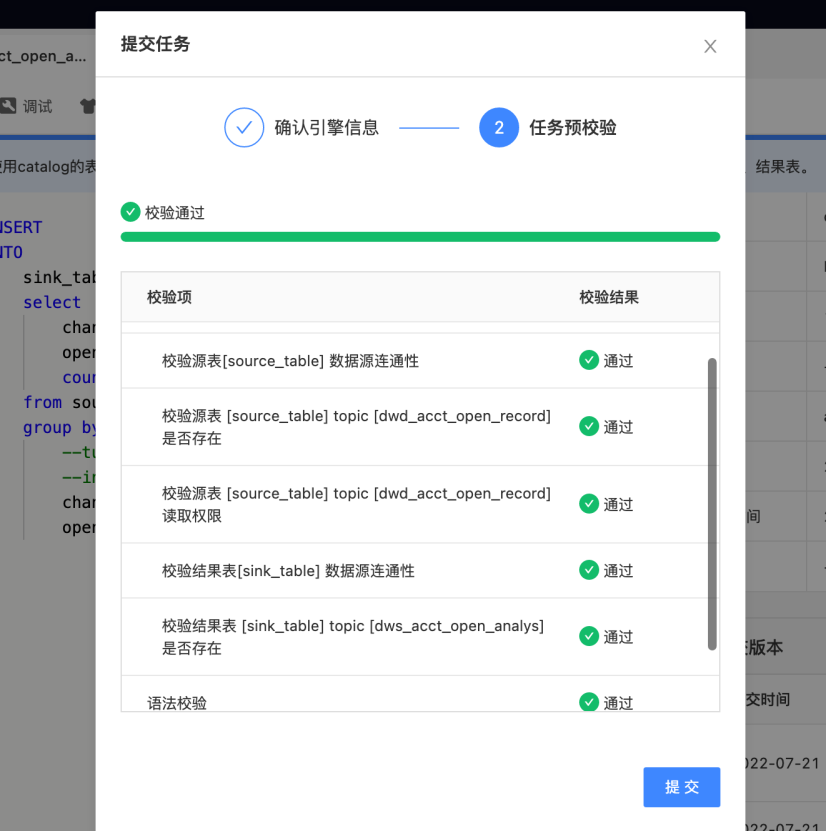Submit the task with 提交 button
This screenshot has height=831, width=826.
pos(681,787)
